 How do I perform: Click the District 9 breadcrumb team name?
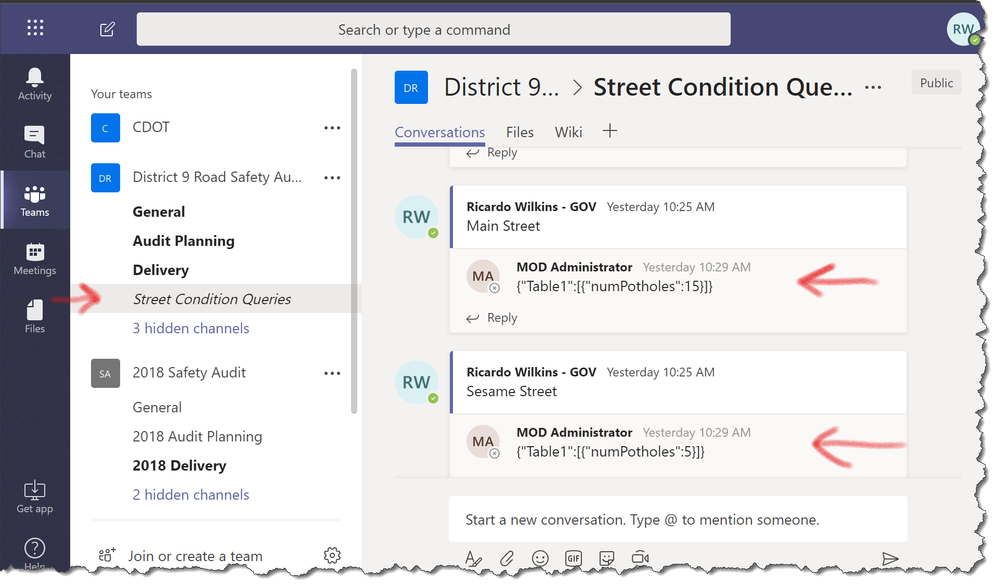tap(501, 87)
